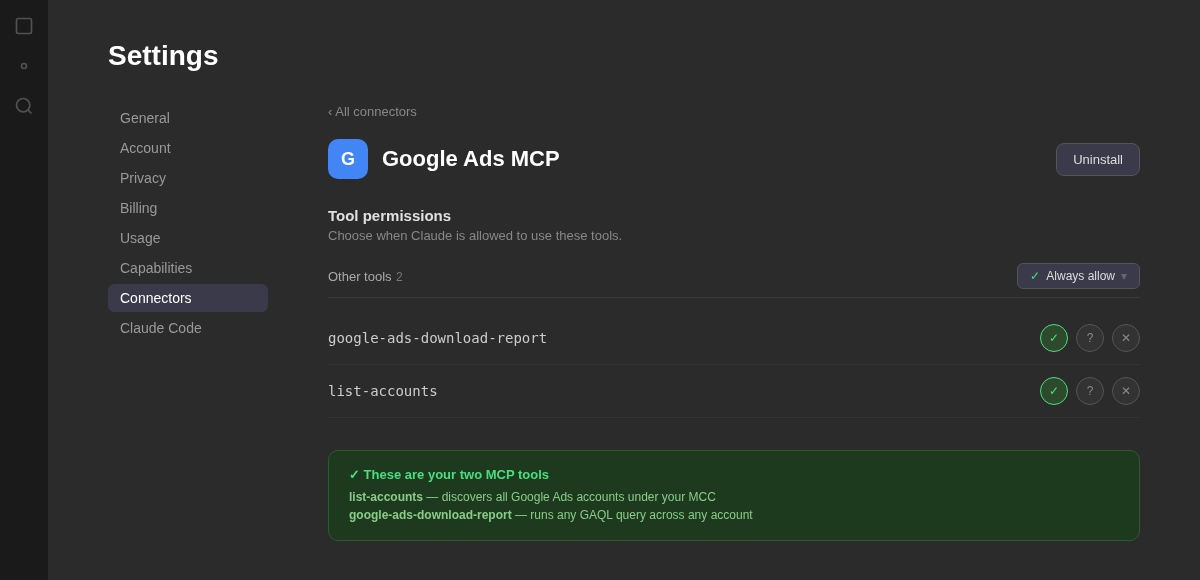Viewport: 1200px width, 580px height.
Task: Click the Other tools 2 label
Action: click(365, 277)
